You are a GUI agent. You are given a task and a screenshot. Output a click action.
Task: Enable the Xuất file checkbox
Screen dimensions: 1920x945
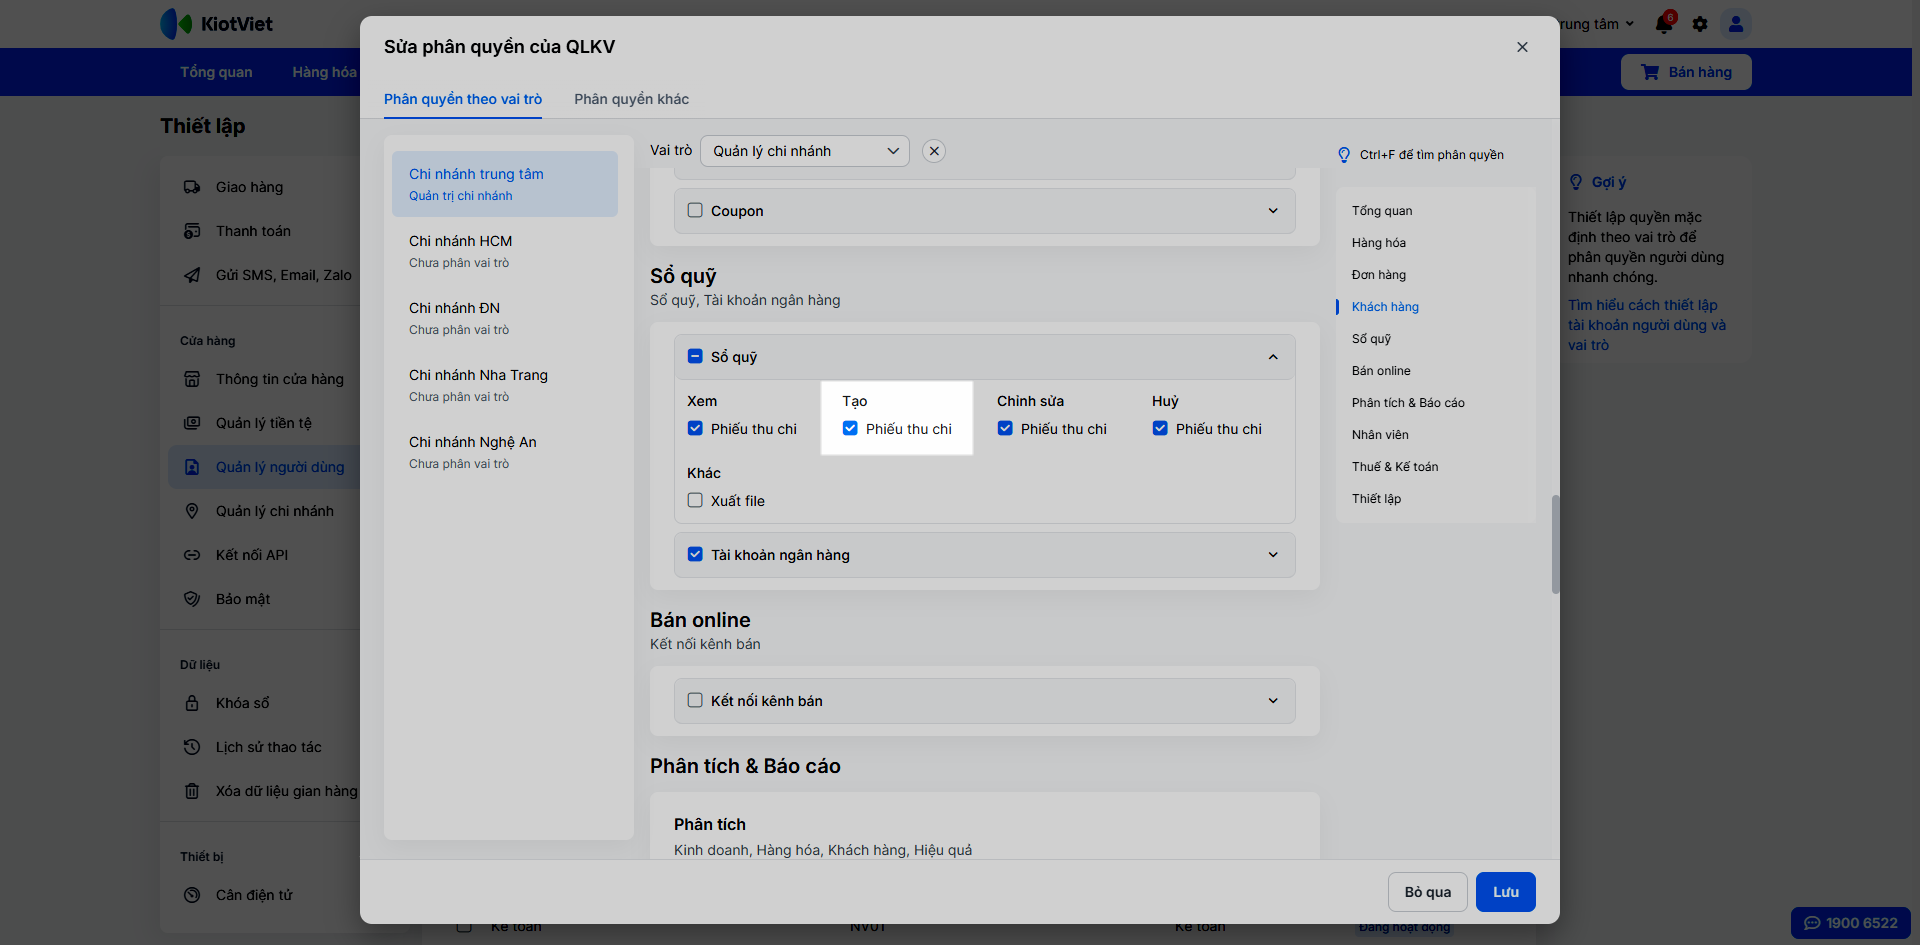click(695, 500)
